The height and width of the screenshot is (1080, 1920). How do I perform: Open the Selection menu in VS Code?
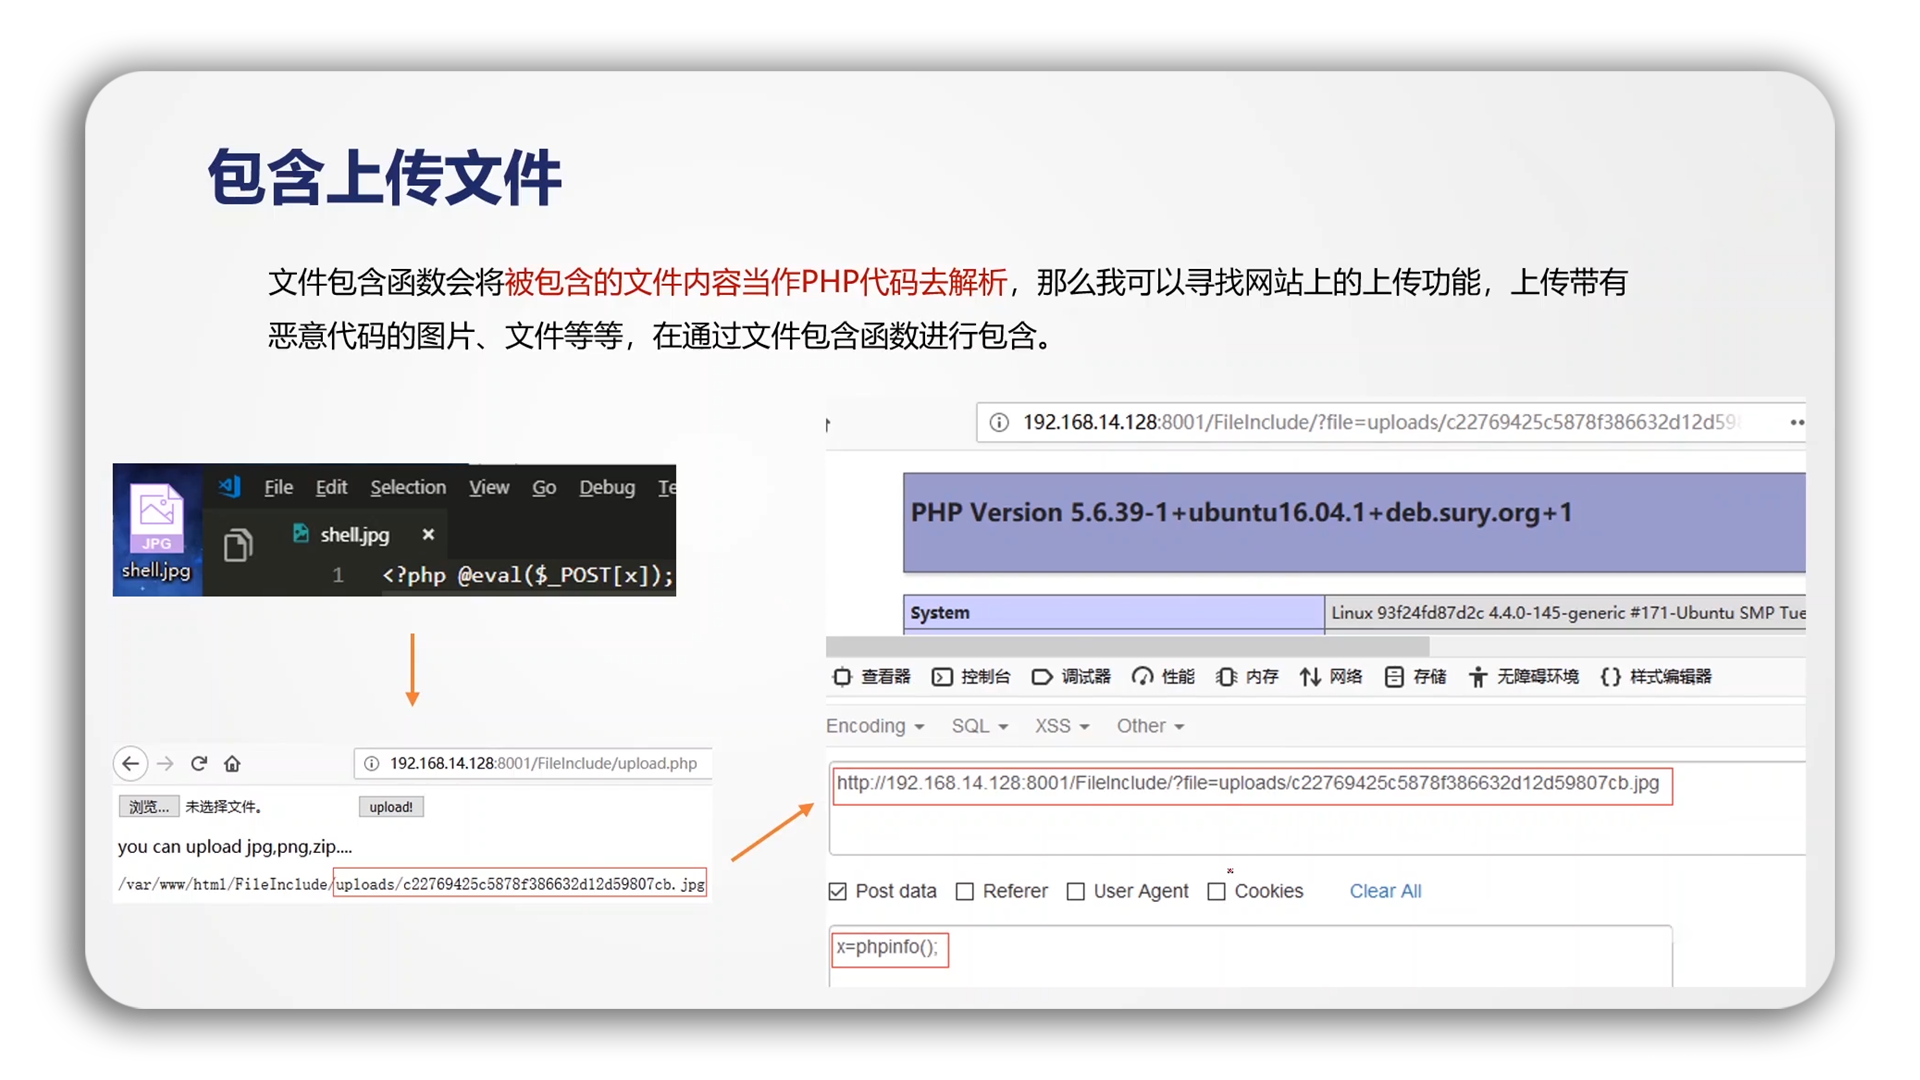point(408,487)
